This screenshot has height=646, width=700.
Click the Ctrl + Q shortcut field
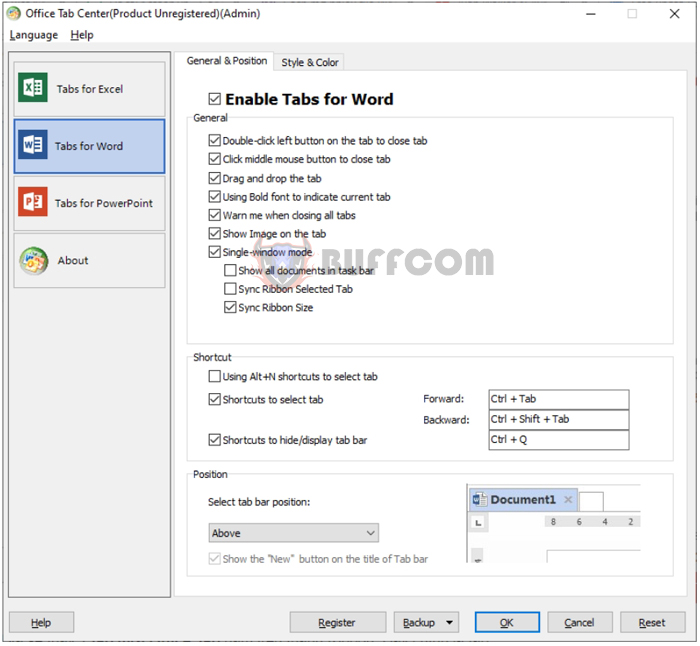coord(558,440)
